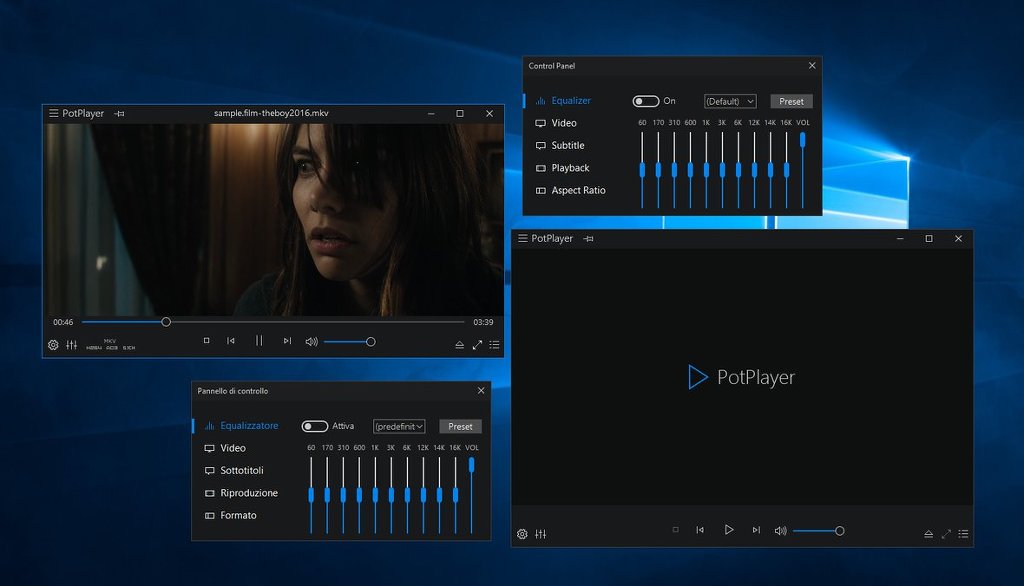Open the "(Default)" preset dropdown in Control Panel
This screenshot has height=586, width=1024.
click(730, 101)
